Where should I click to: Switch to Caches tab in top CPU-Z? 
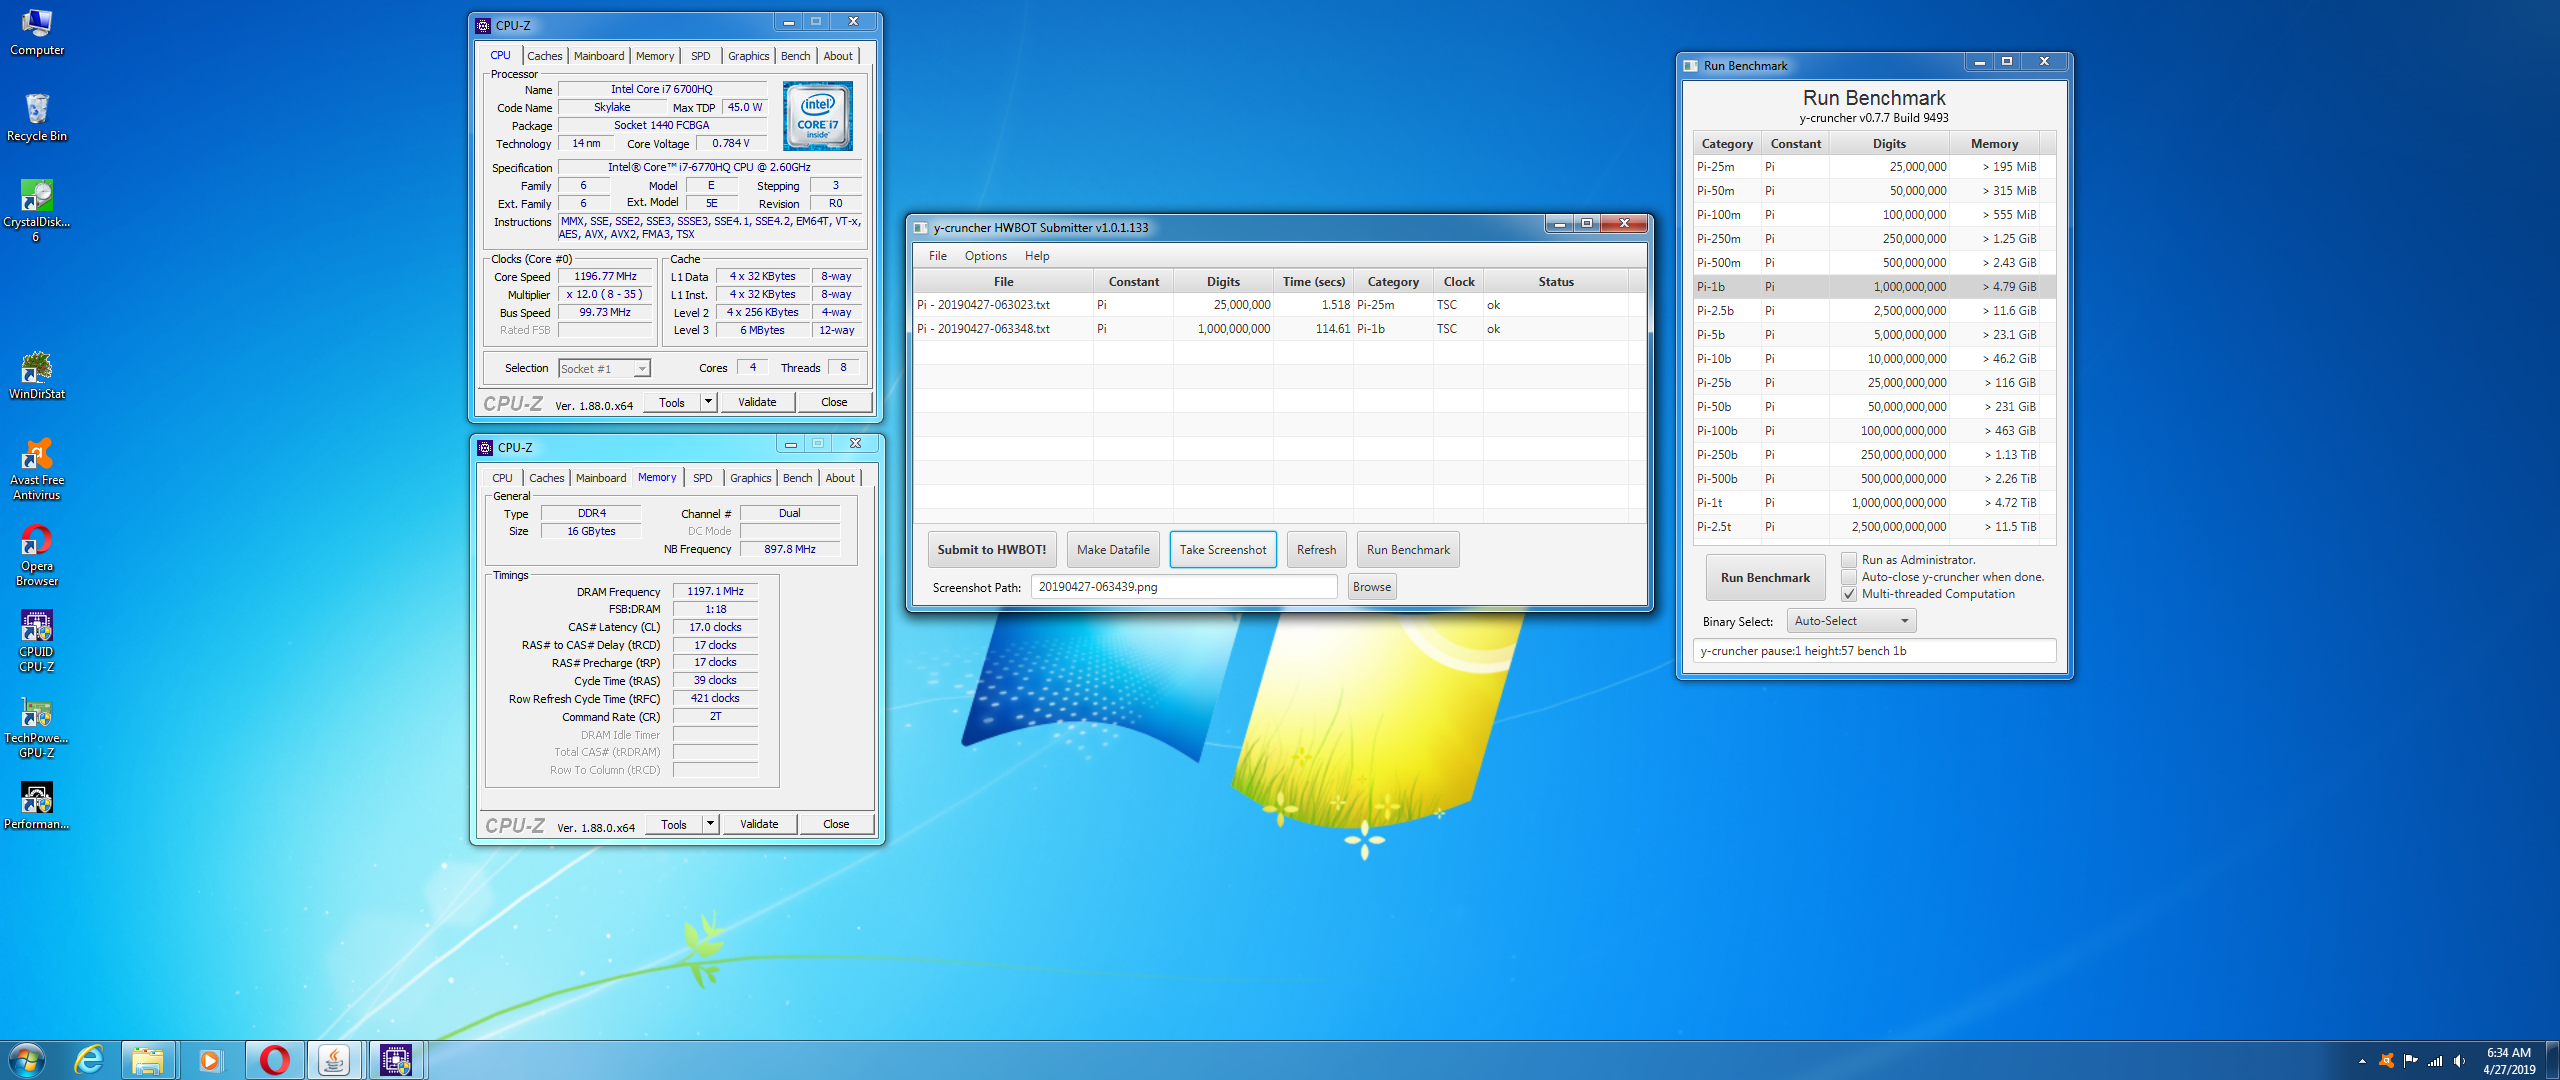pyautogui.click(x=545, y=56)
